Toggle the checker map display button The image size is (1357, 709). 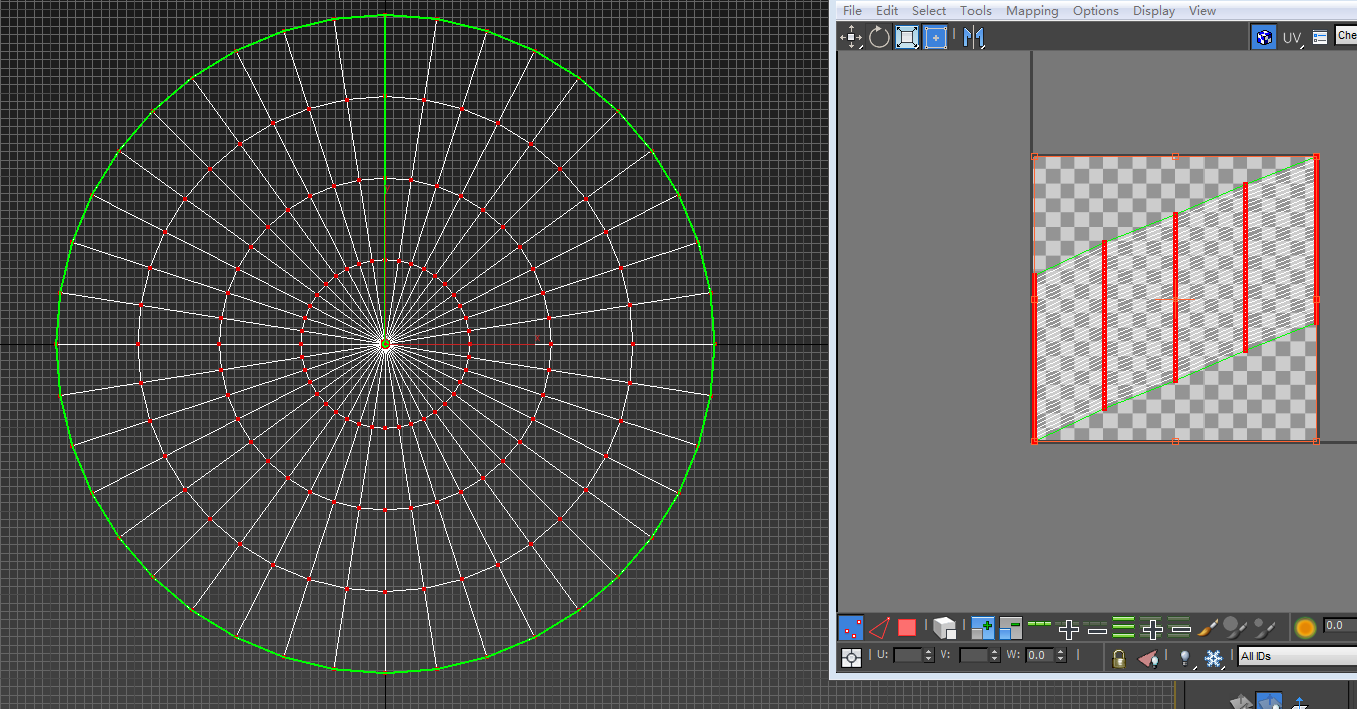(1264, 38)
